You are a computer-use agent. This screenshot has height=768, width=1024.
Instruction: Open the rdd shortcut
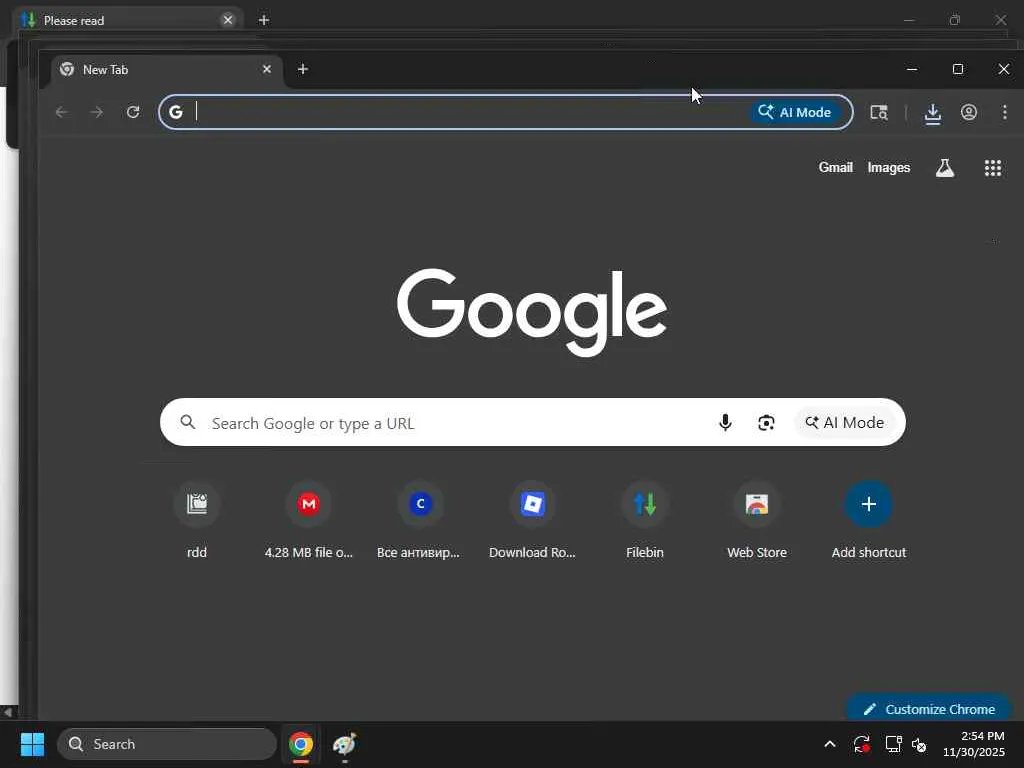(x=197, y=521)
